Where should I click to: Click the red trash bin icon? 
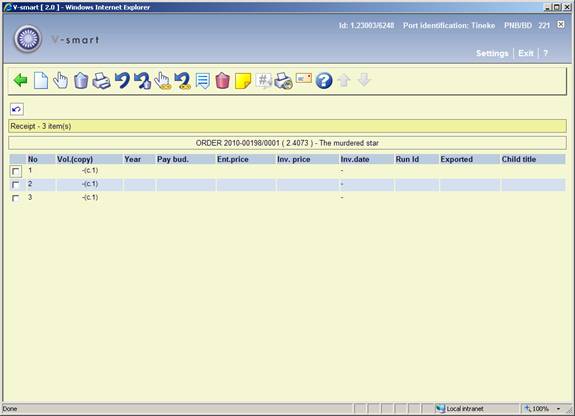point(222,80)
